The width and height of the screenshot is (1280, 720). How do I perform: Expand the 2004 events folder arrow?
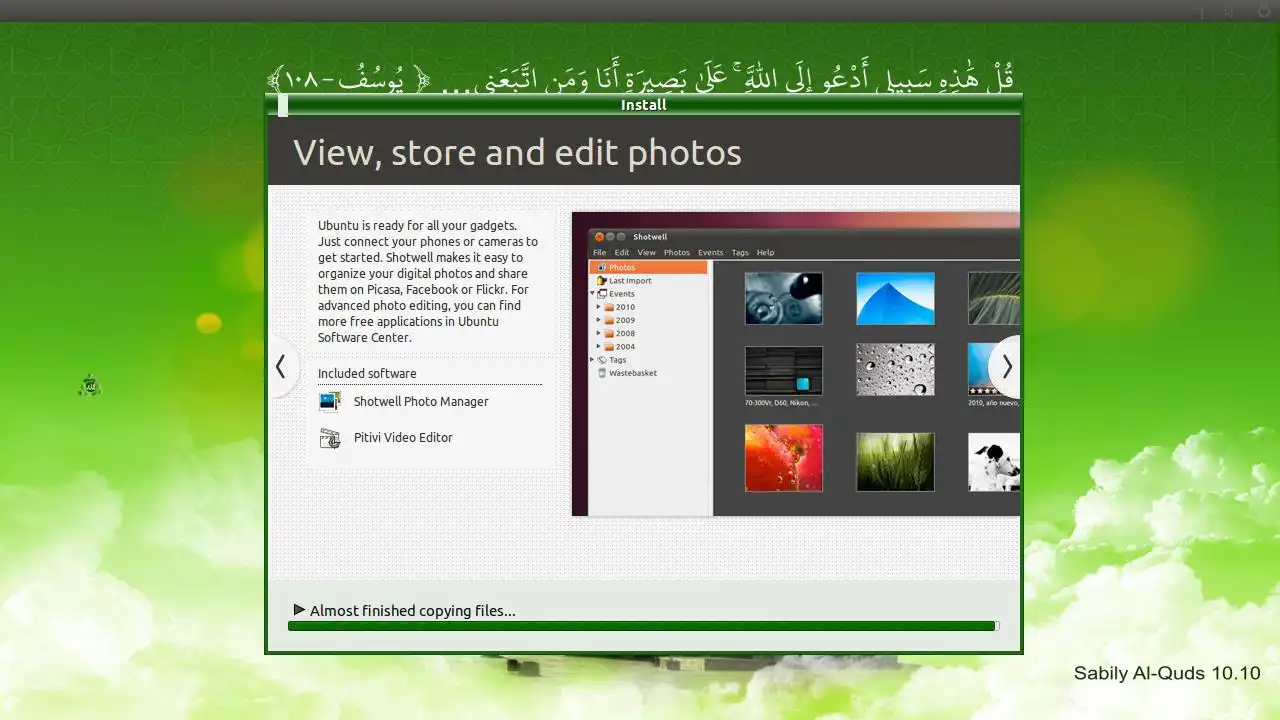click(599, 347)
